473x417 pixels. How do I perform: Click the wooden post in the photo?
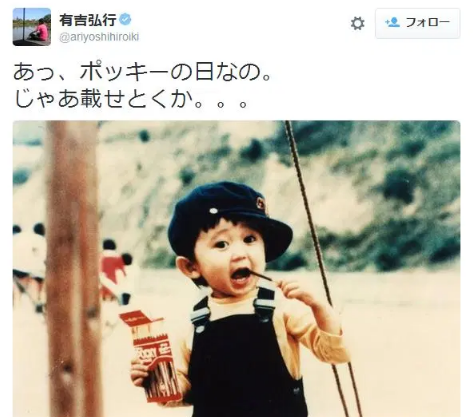pyautogui.click(x=73, y=269)
